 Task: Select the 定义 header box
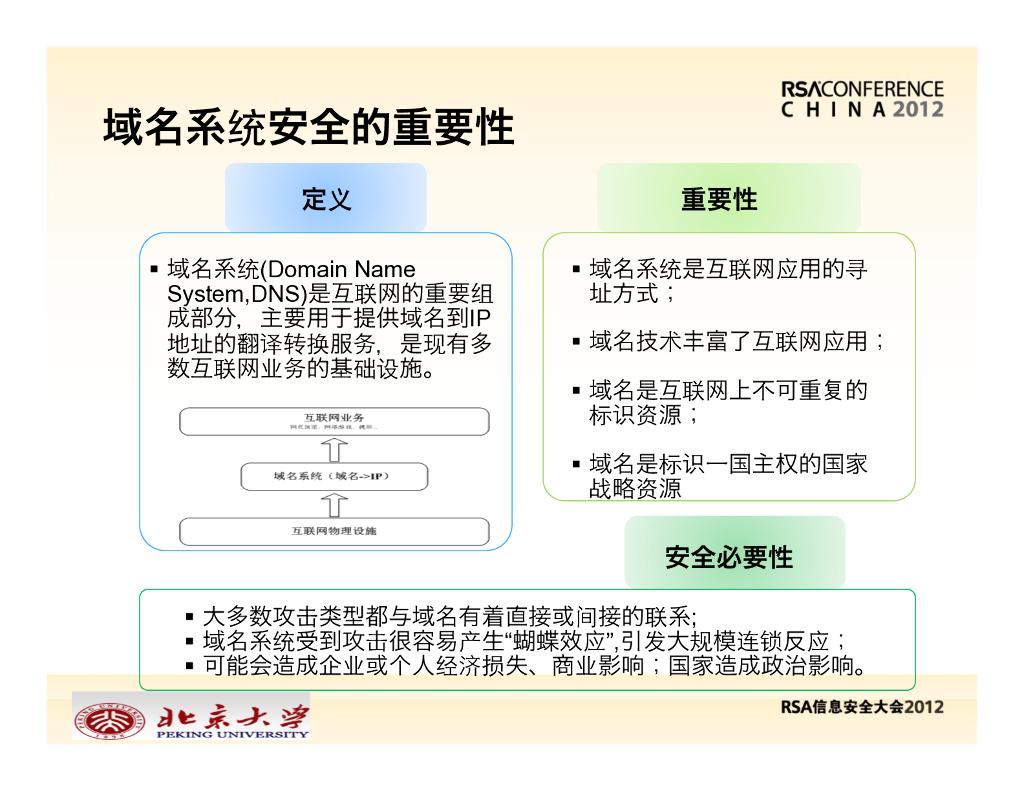(x=326, y=198)
